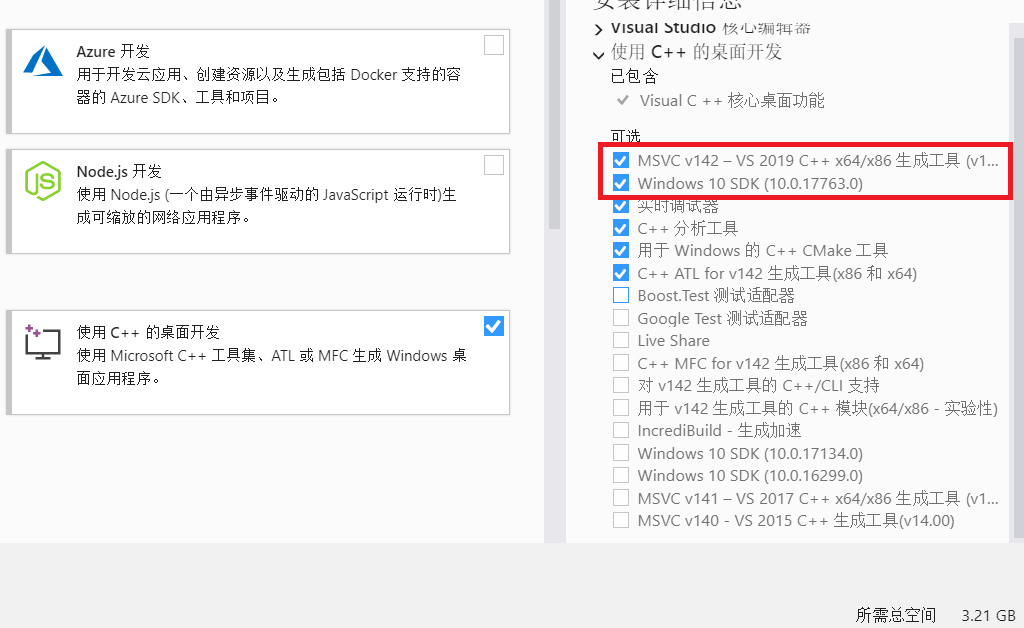Check Windows 10 SDK (10.0.16299.0)
Screen dimensions: 1024x628
coord(621,475)
